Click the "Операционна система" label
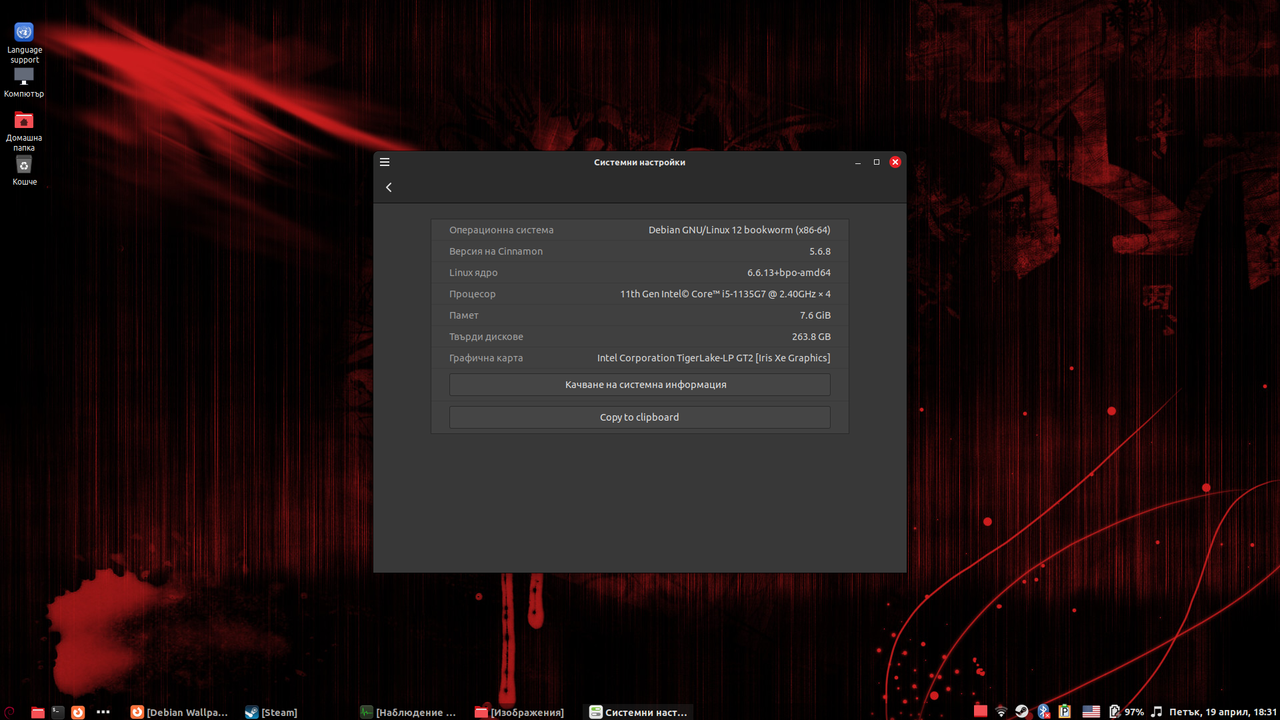Image resolution: width=1280 pixels, height=720 pixels. 501,230
